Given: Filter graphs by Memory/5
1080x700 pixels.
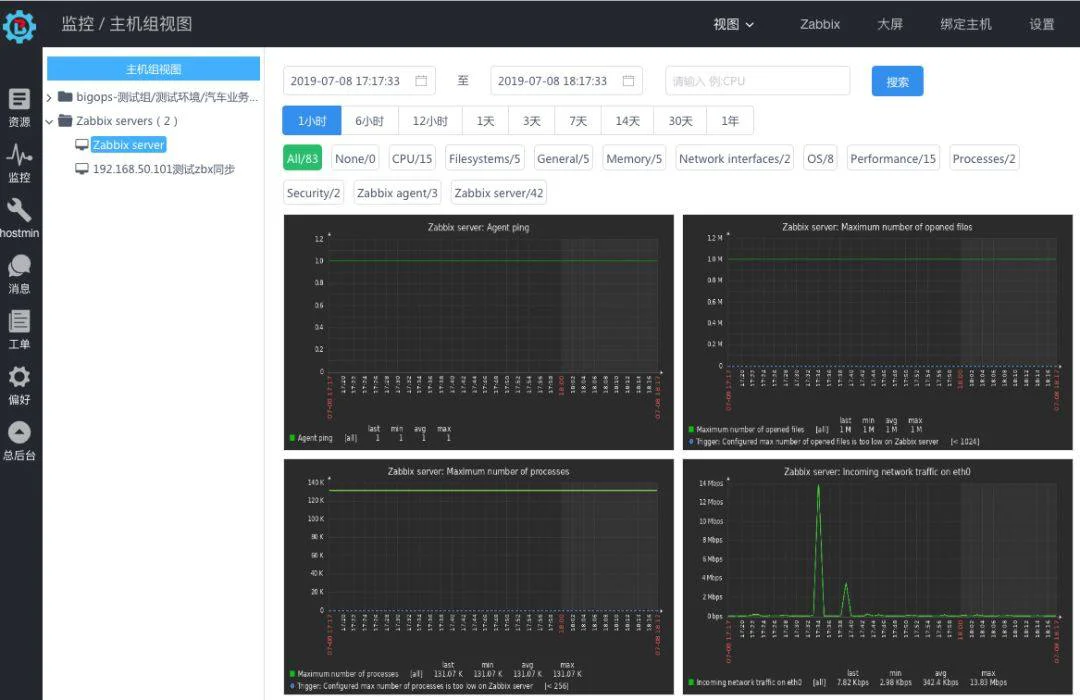Looking at the screenshot, I should (634, 158).
